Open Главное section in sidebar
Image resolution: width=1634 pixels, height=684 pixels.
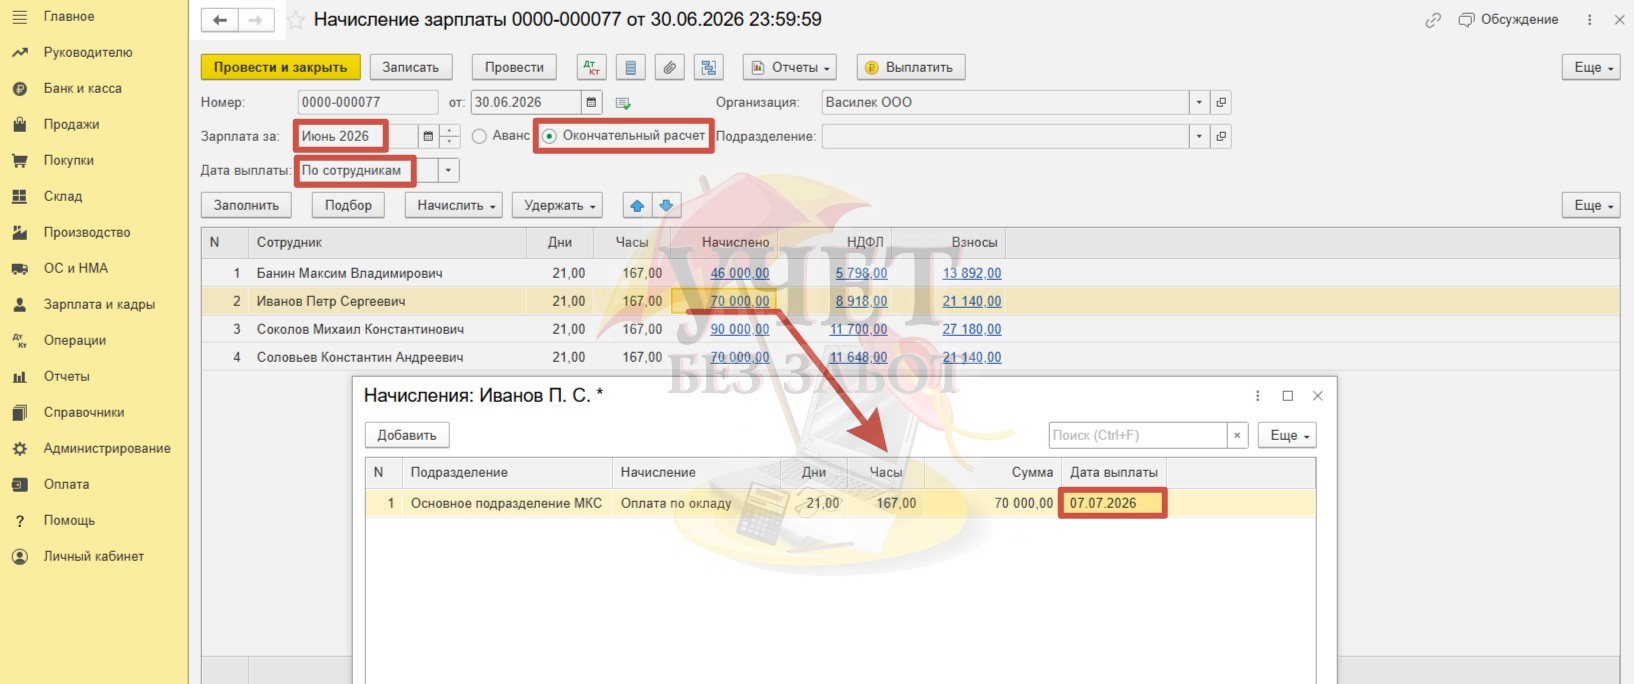click(68, 16)
